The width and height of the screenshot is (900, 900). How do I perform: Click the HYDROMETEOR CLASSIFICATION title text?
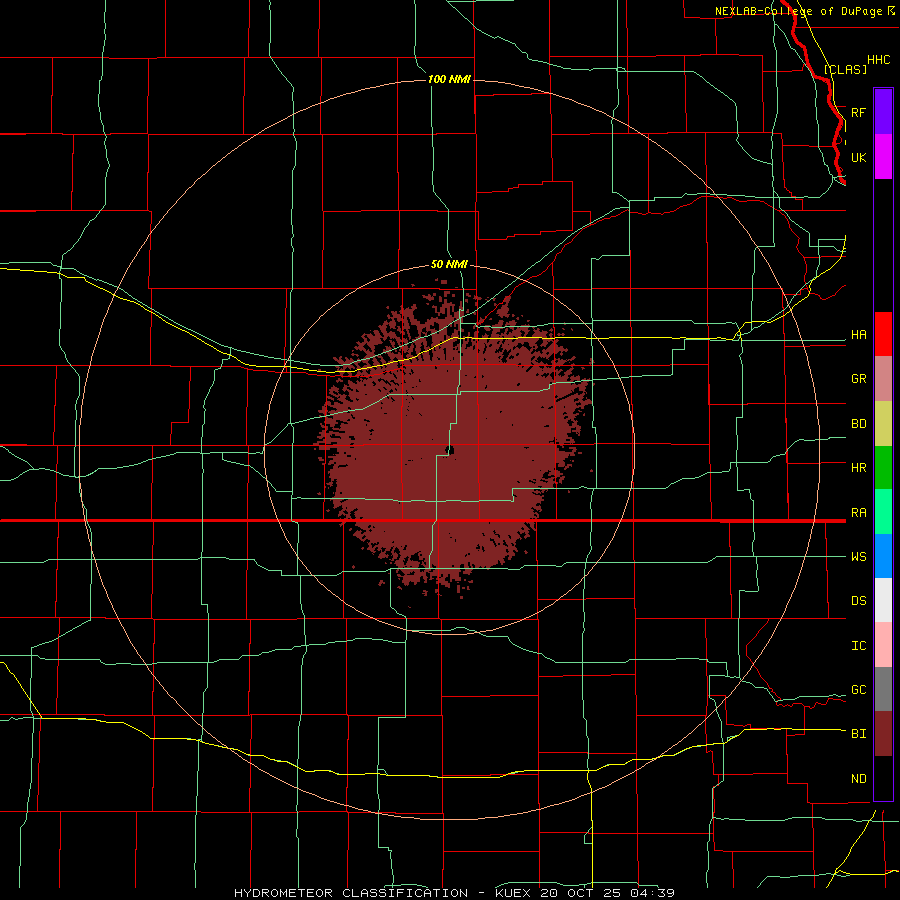tap(351, 893)
